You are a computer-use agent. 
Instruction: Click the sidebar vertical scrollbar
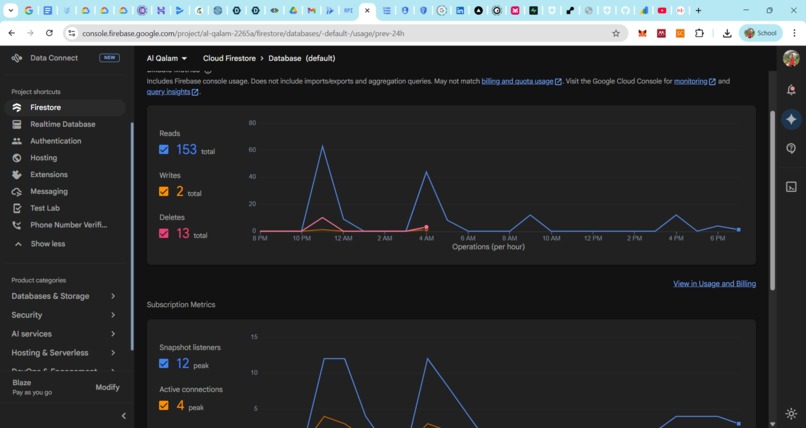tap(132, 236)
